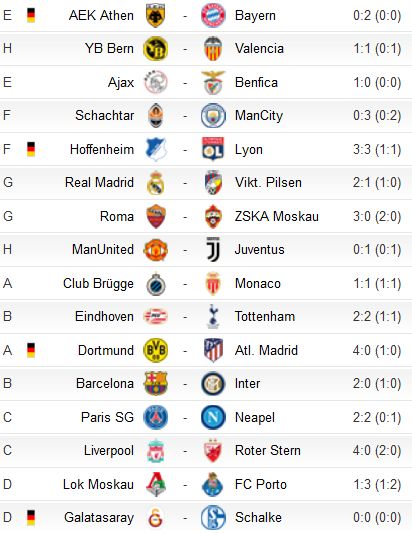
Task: Click the Tottenham cockerel logo
Action: click(x=213, y=316)
